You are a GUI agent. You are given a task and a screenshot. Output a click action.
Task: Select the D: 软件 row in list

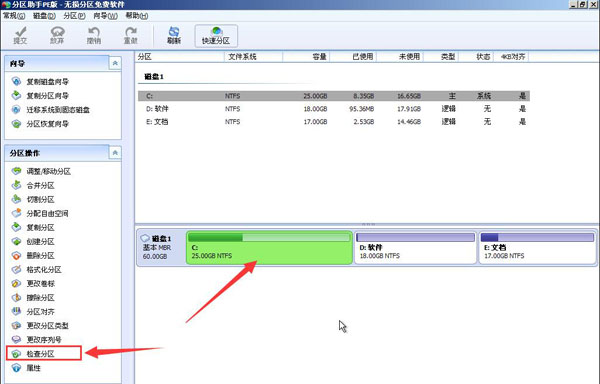pyautogui.click(x=334, y=109)
